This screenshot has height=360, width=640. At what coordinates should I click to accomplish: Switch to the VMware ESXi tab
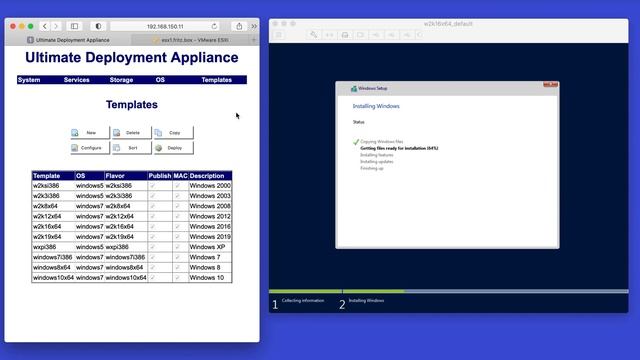[191, 40]
